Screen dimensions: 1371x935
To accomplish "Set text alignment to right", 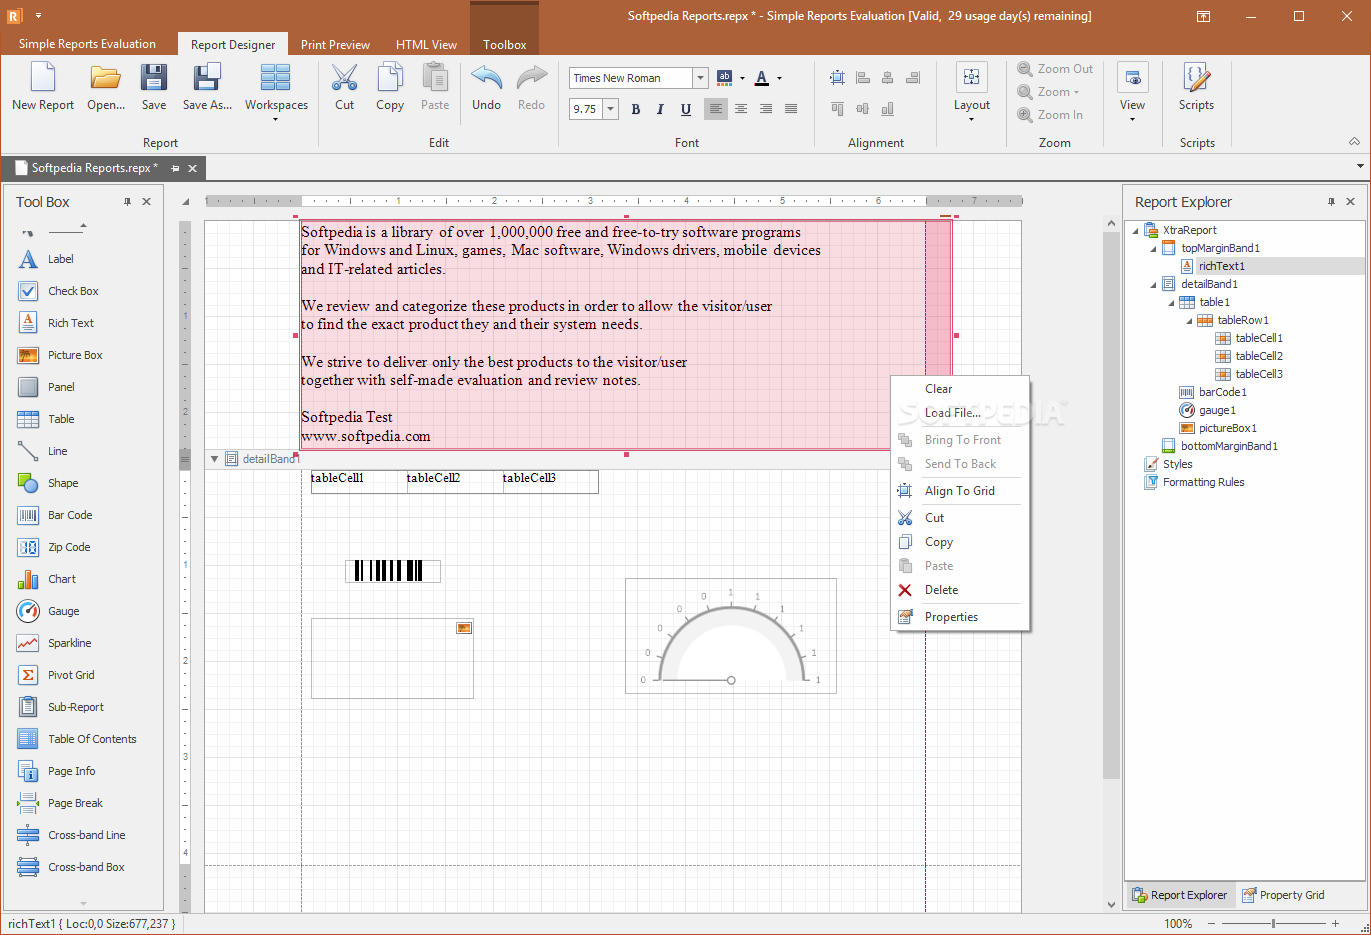I will coord(766,109).
